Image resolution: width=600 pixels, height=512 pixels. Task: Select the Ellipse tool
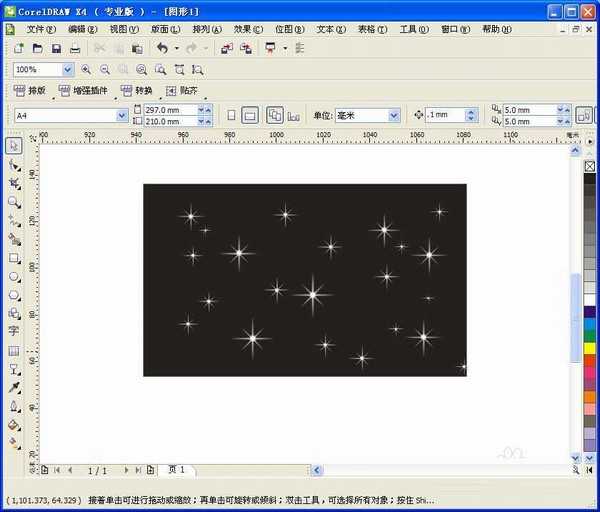tap(14, 275)
